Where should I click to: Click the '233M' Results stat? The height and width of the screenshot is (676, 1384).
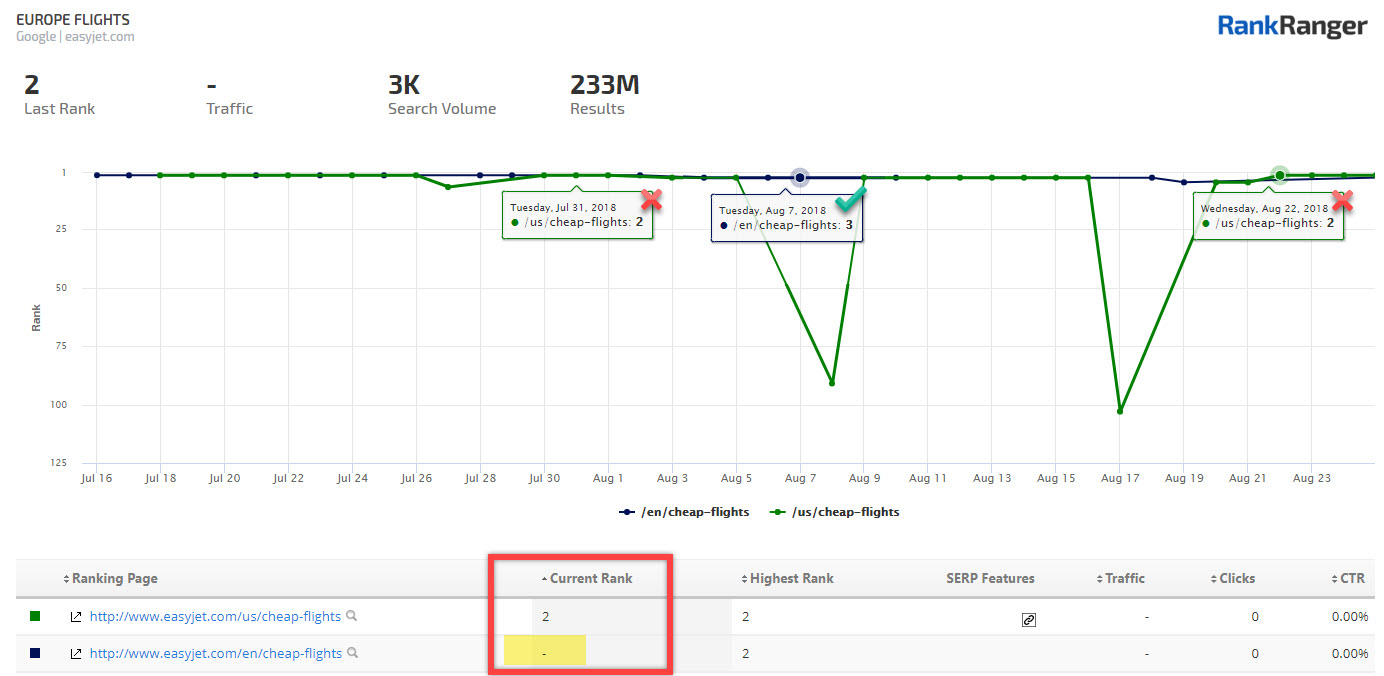[x=605, y=85]
